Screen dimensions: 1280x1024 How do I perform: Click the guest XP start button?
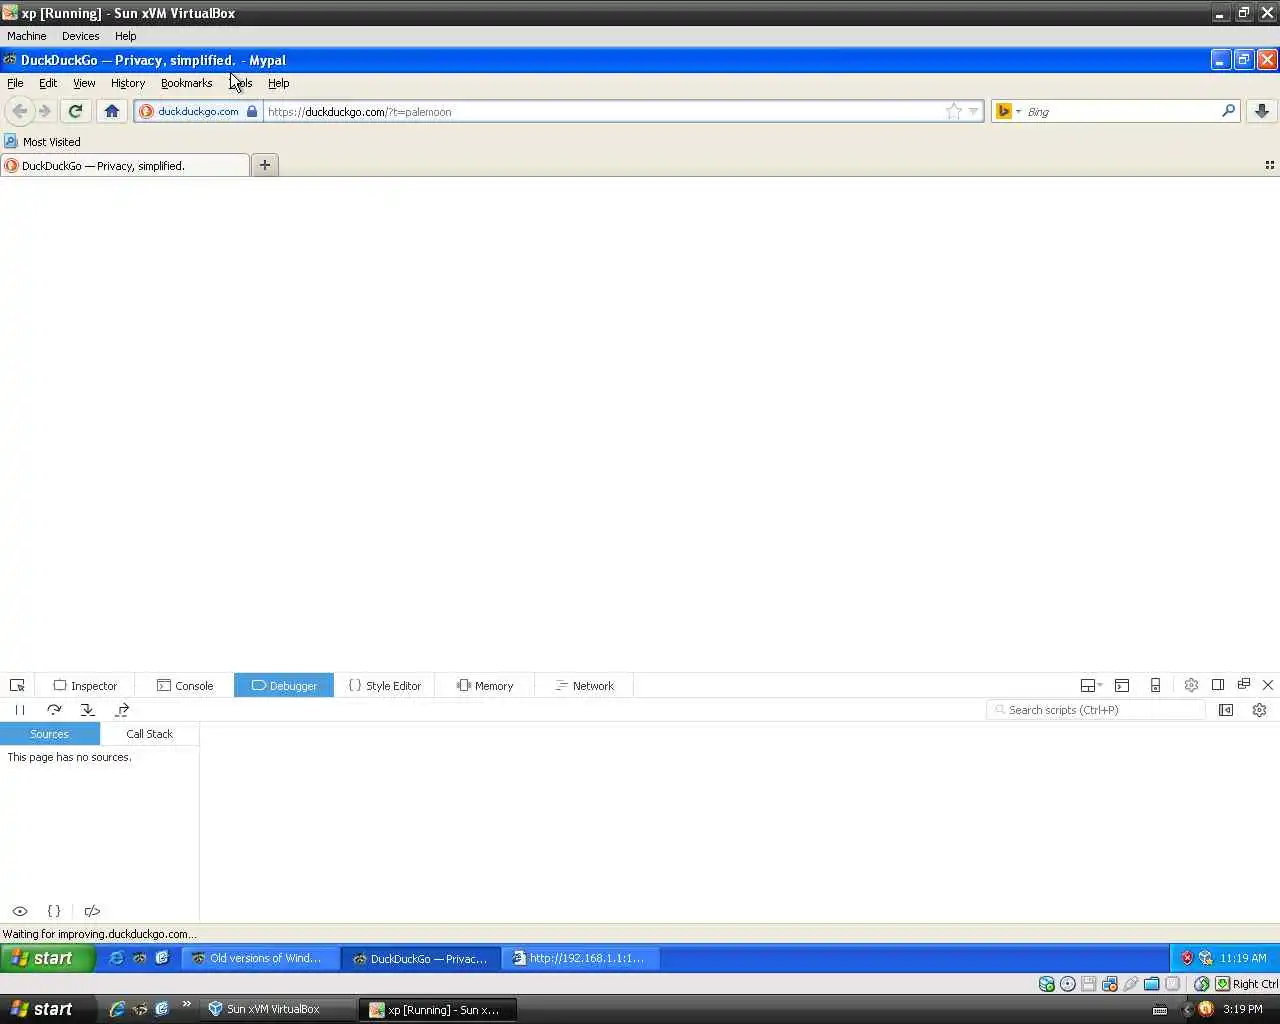47,958
